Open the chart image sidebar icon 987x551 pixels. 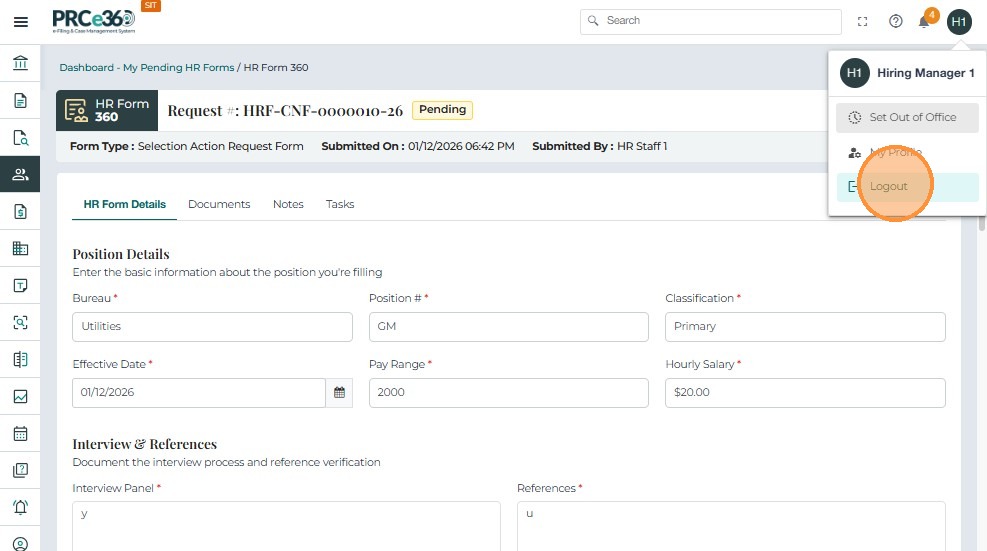(x=20, y=397)
